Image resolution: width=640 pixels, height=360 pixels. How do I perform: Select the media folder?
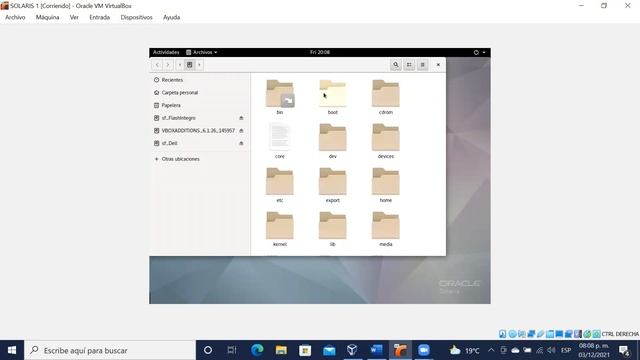(x=386, y=229)
